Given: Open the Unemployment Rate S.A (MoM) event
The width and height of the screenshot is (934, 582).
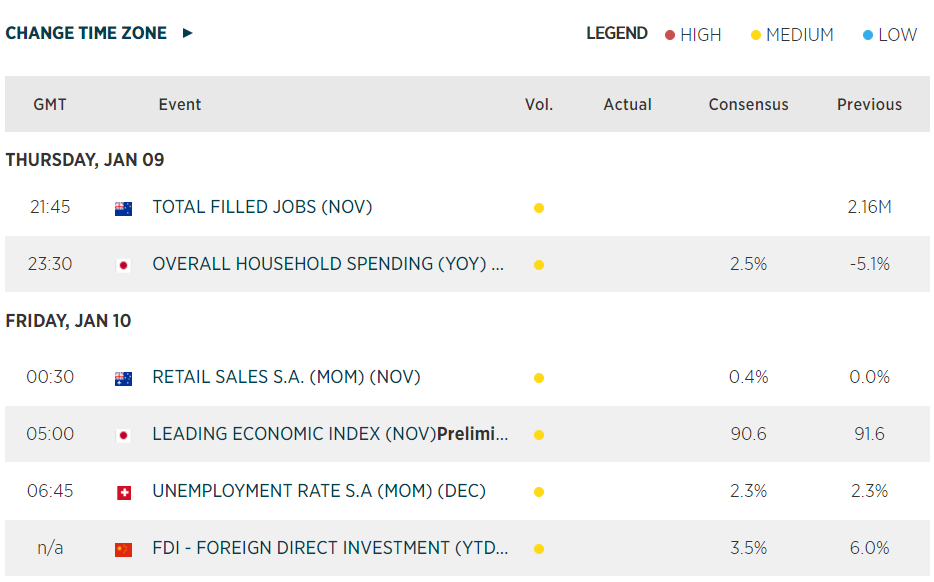Looking at the screenshot, I should (x=319, y=492).
